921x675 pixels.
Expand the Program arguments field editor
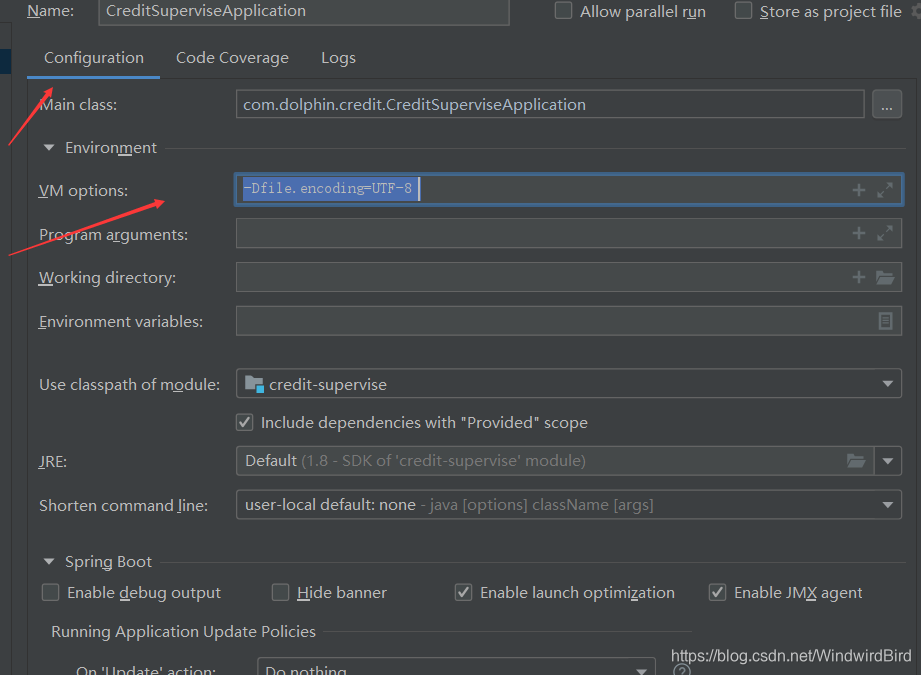coord(885,233)
